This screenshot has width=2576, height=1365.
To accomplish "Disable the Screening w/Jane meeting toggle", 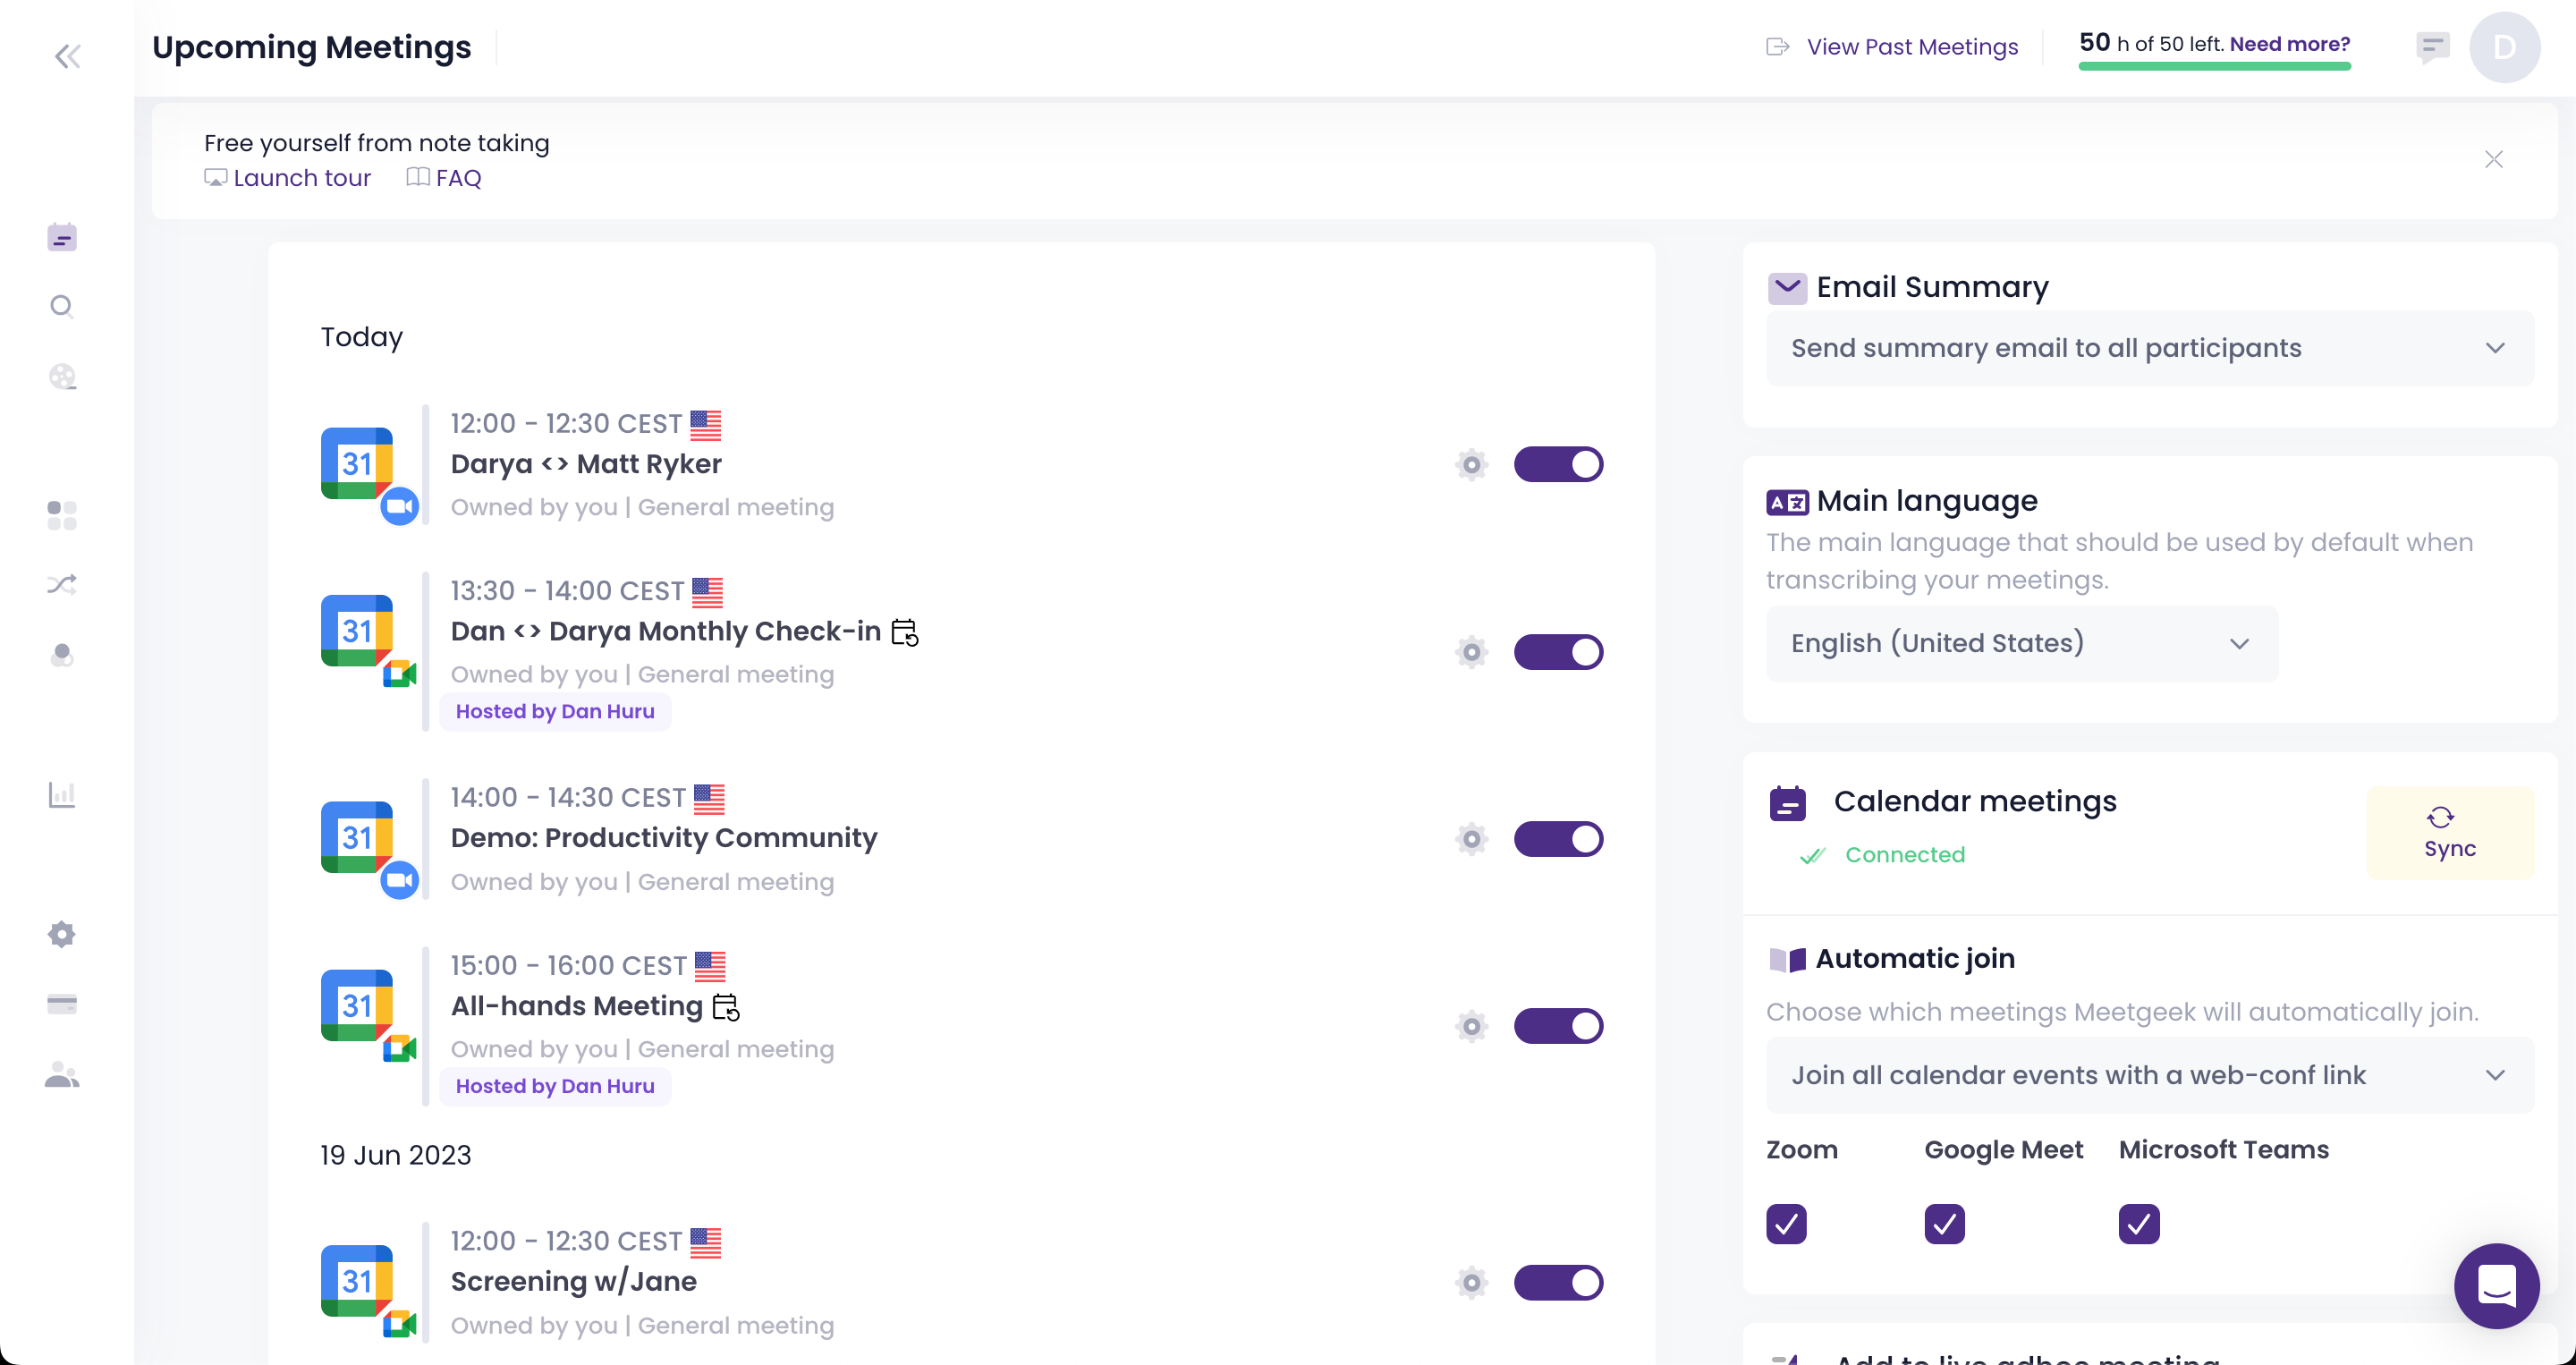I will coord(1558,1282).
